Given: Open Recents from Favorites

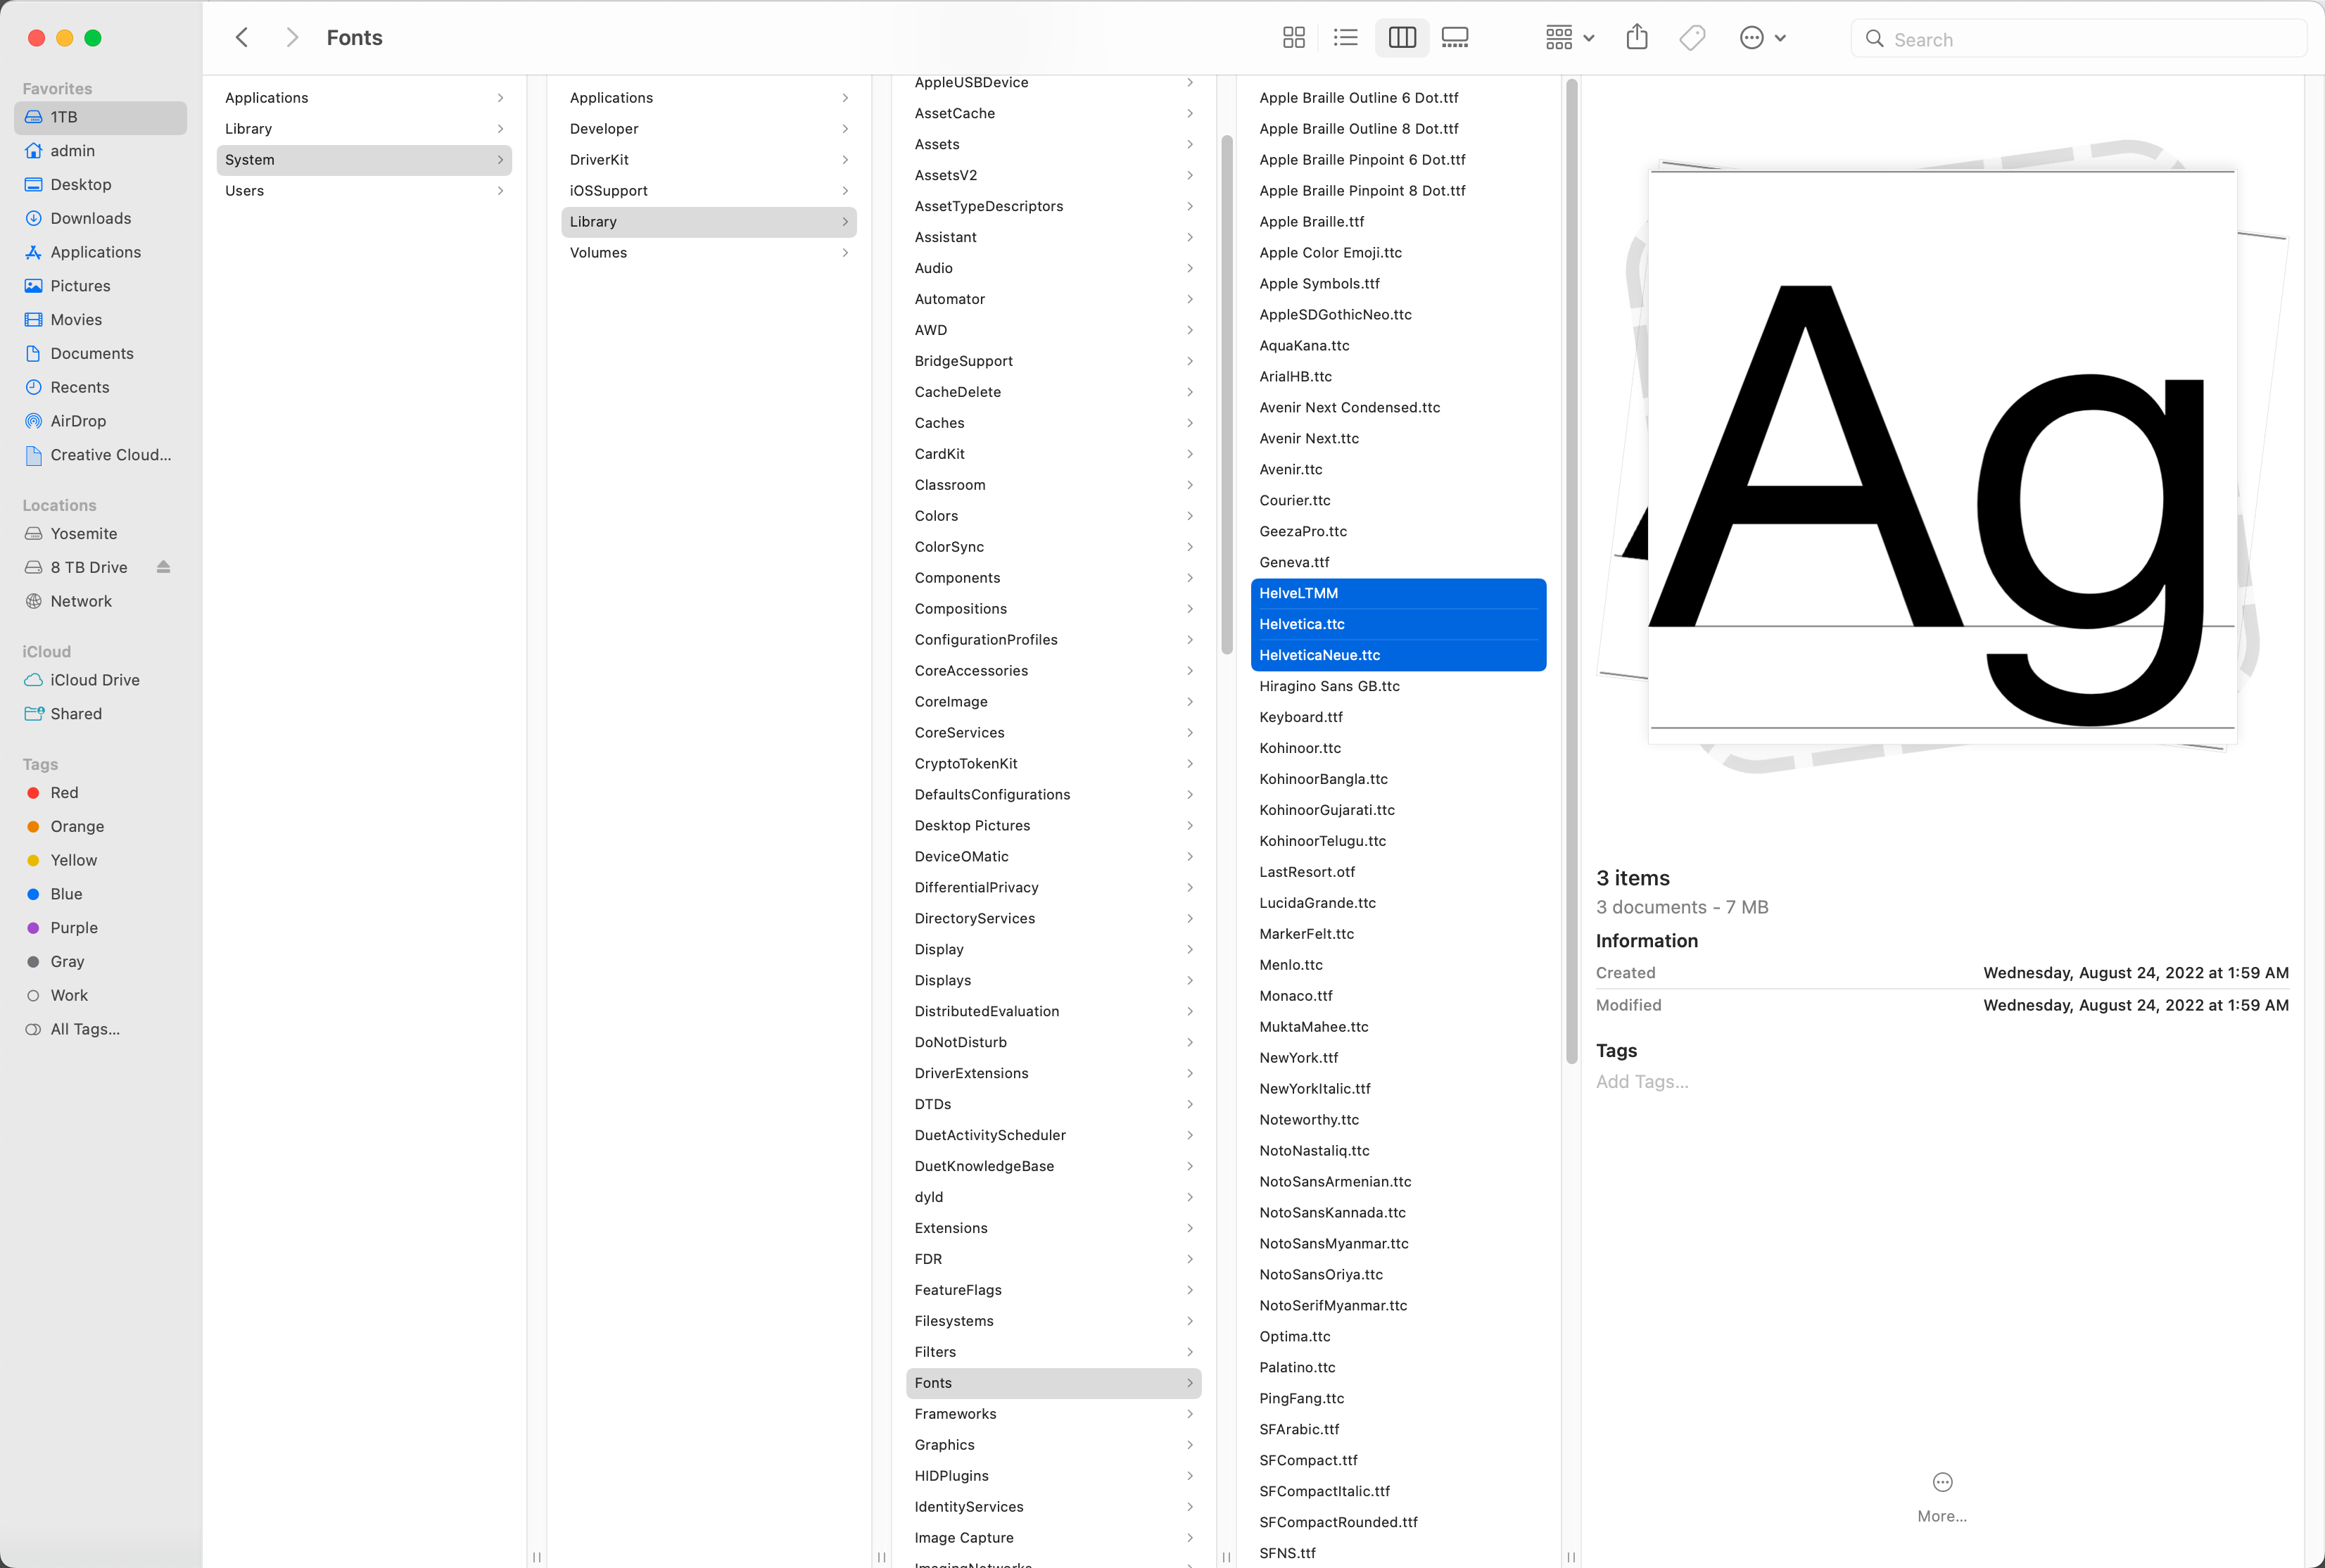Looking at the screenshot, I should [80, 387].
